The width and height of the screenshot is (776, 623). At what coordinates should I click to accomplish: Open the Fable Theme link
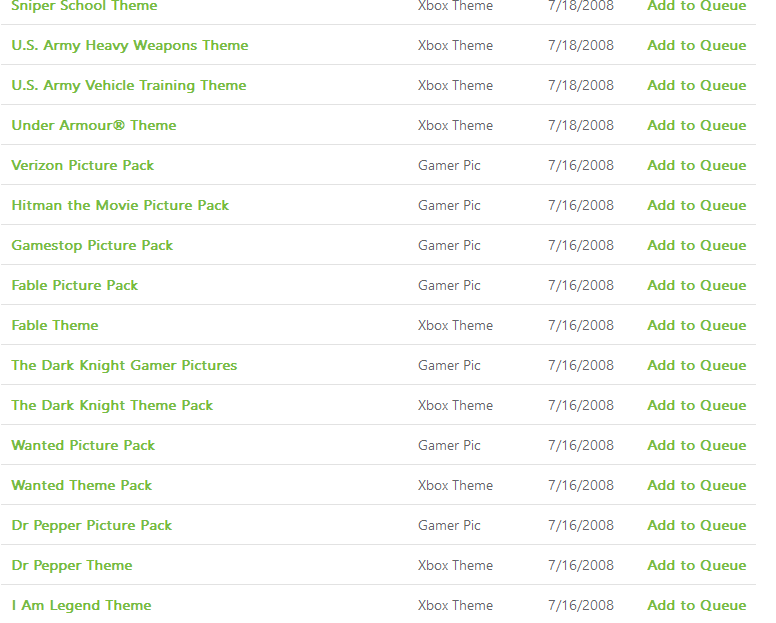click(55, 326)
